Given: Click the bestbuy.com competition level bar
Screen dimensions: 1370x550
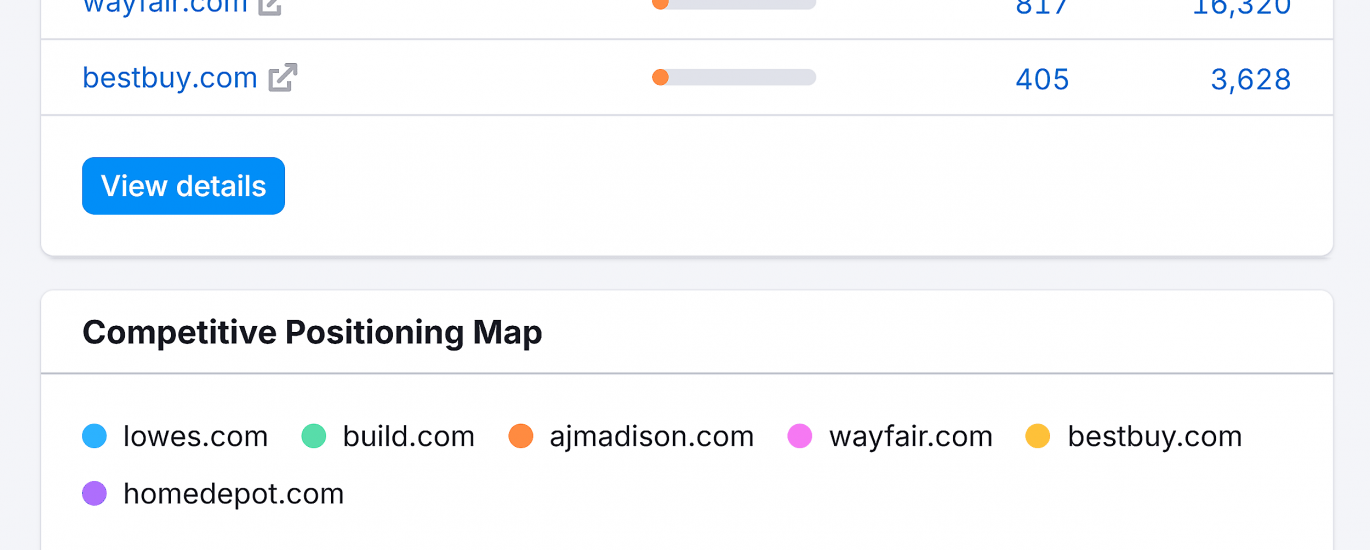Looking at the screenshot, I should [x=734, y=77].
